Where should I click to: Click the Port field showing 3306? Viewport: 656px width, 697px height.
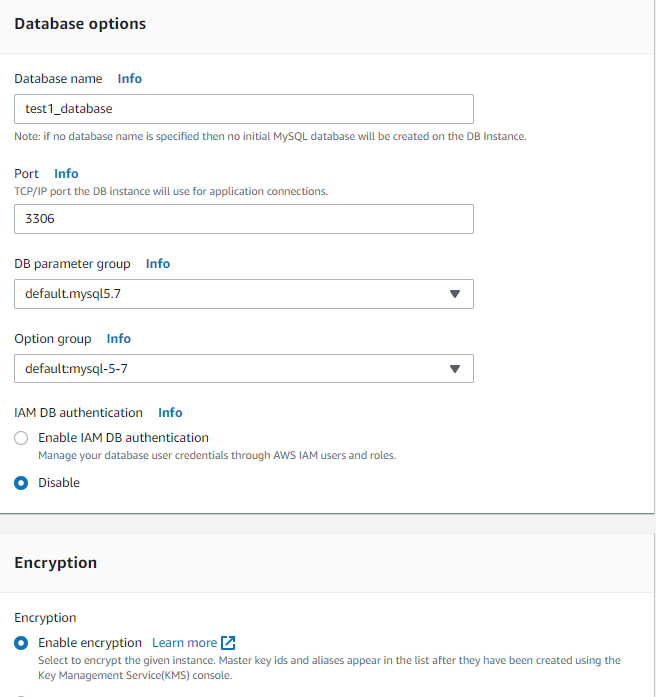coord(244,219)
